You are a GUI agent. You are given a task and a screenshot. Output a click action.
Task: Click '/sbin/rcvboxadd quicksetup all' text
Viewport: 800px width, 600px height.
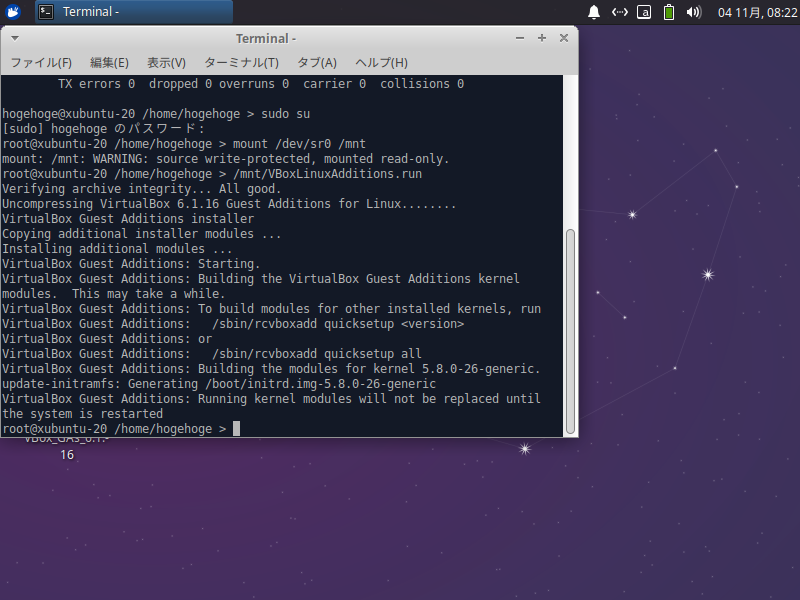316,354
